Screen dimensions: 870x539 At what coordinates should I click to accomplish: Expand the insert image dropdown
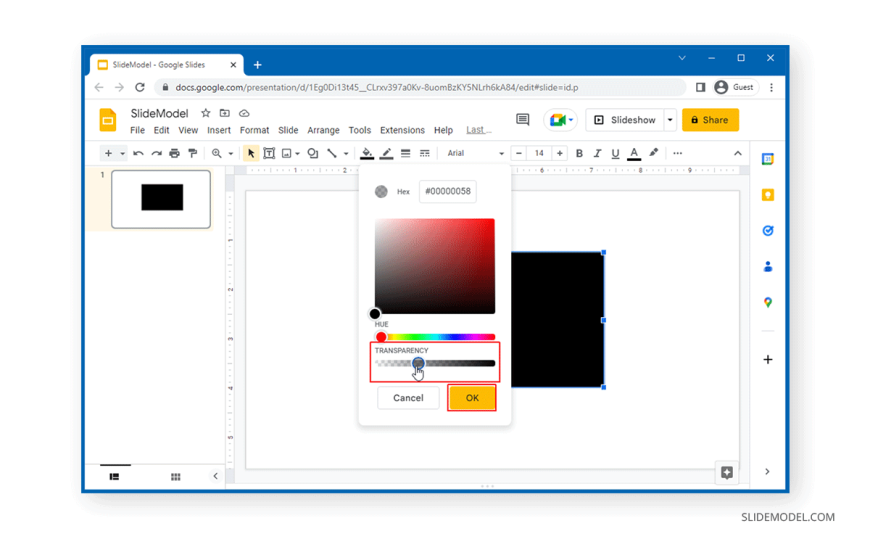(x=297, y=154)
